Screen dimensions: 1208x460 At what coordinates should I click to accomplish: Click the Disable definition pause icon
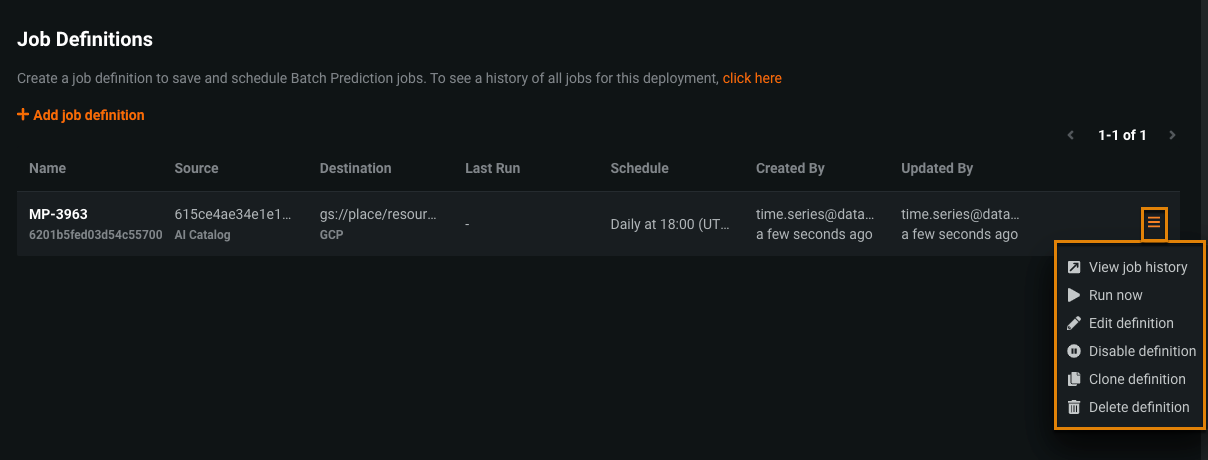pos(1074,351)
